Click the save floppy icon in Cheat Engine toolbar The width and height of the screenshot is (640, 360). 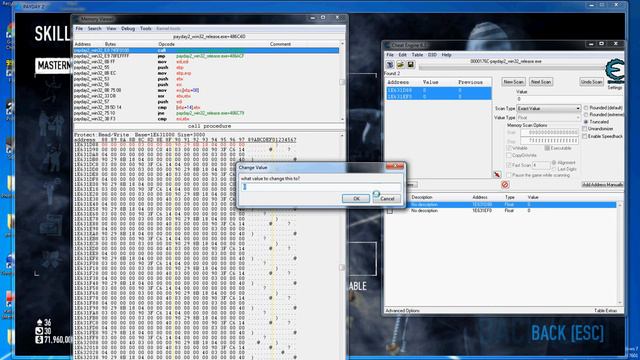pyautogui.click(x=411, y=65)
